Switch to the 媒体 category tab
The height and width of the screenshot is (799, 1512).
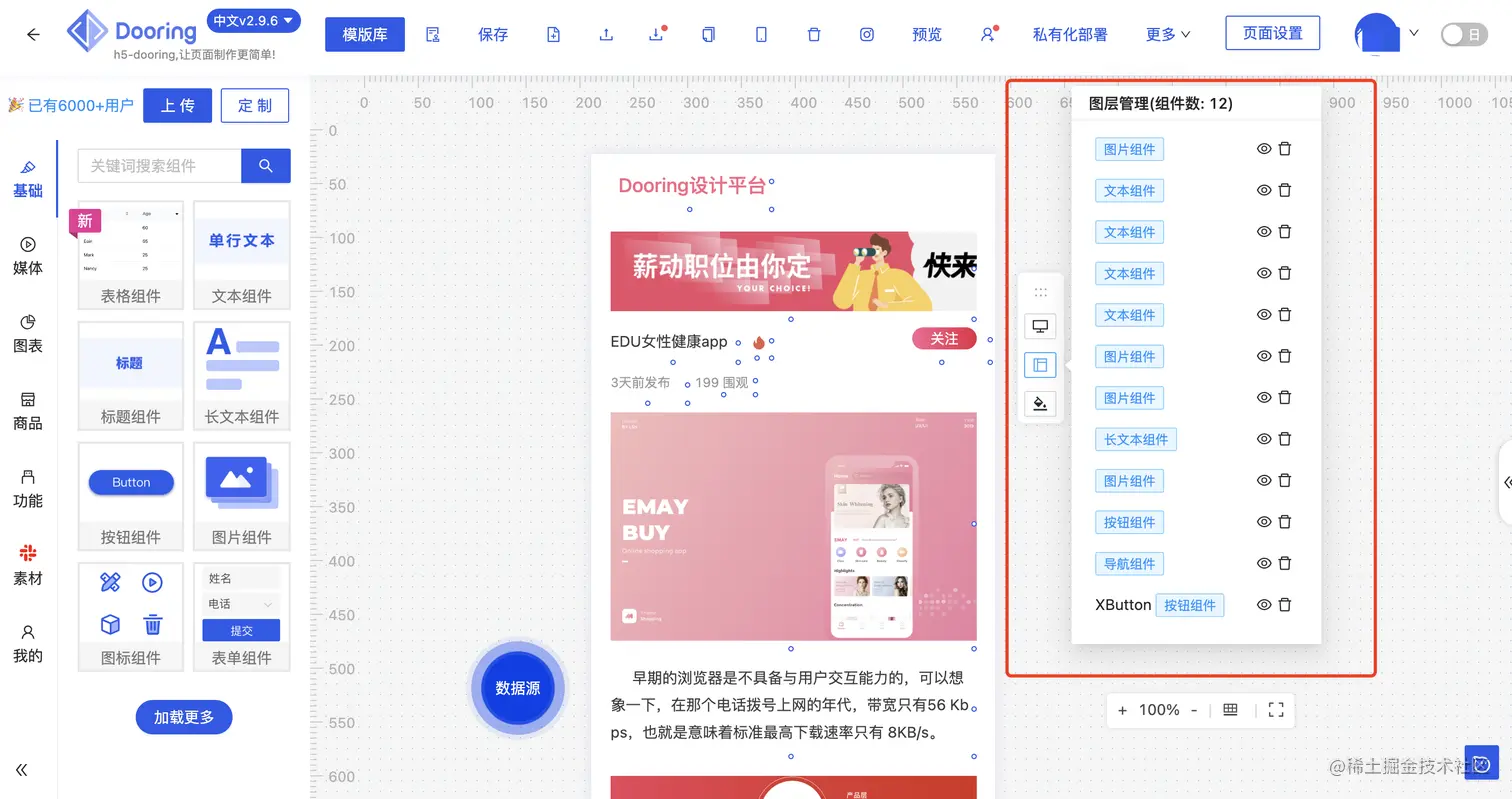pos(28,256)
